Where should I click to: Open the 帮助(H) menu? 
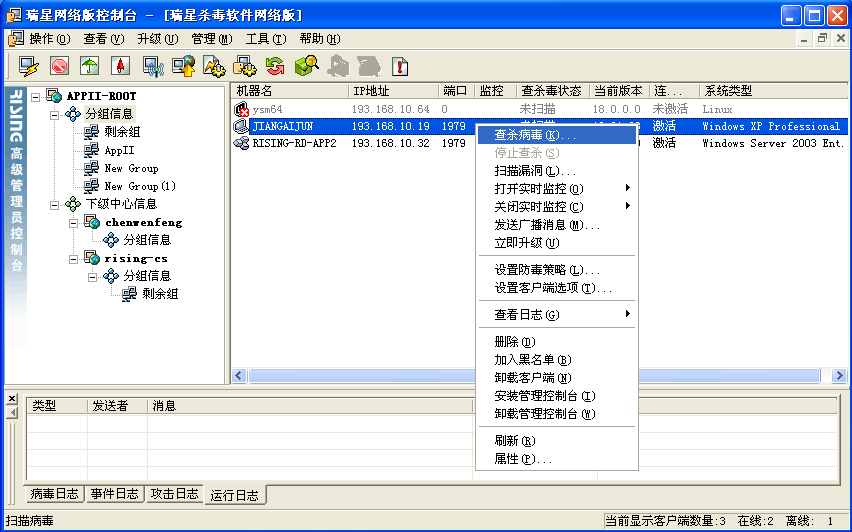[320, 39]
